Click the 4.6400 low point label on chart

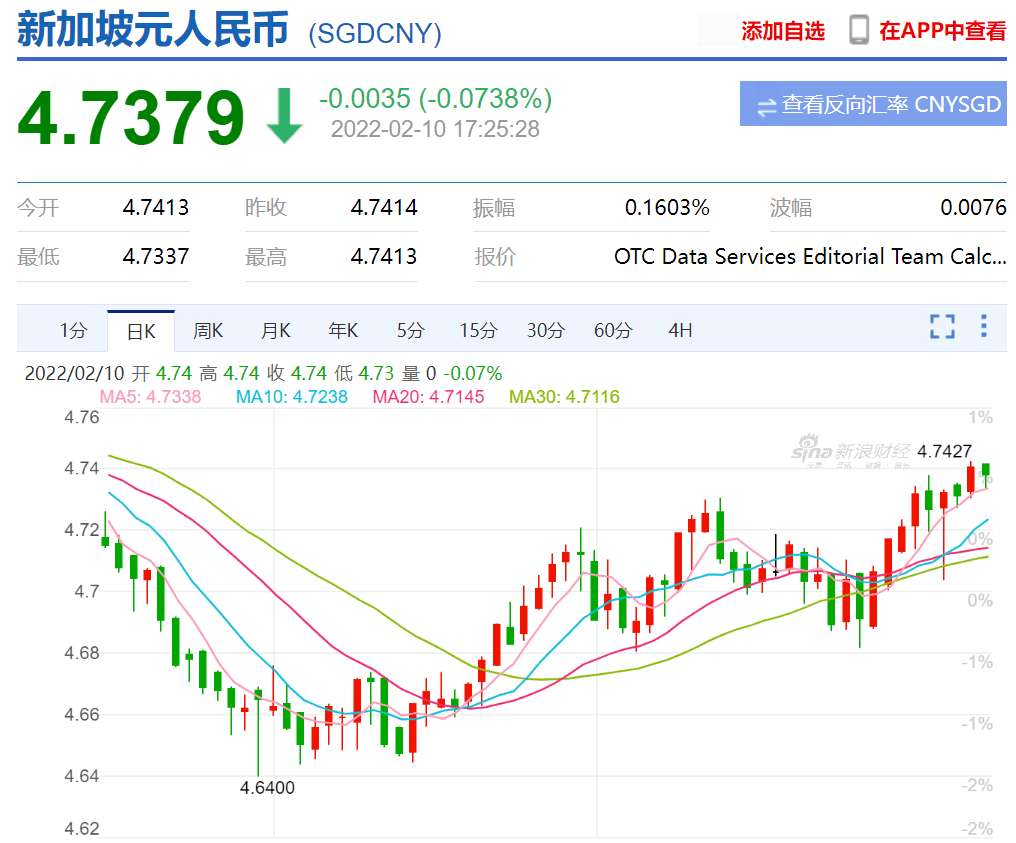click(x=267, y=787)
